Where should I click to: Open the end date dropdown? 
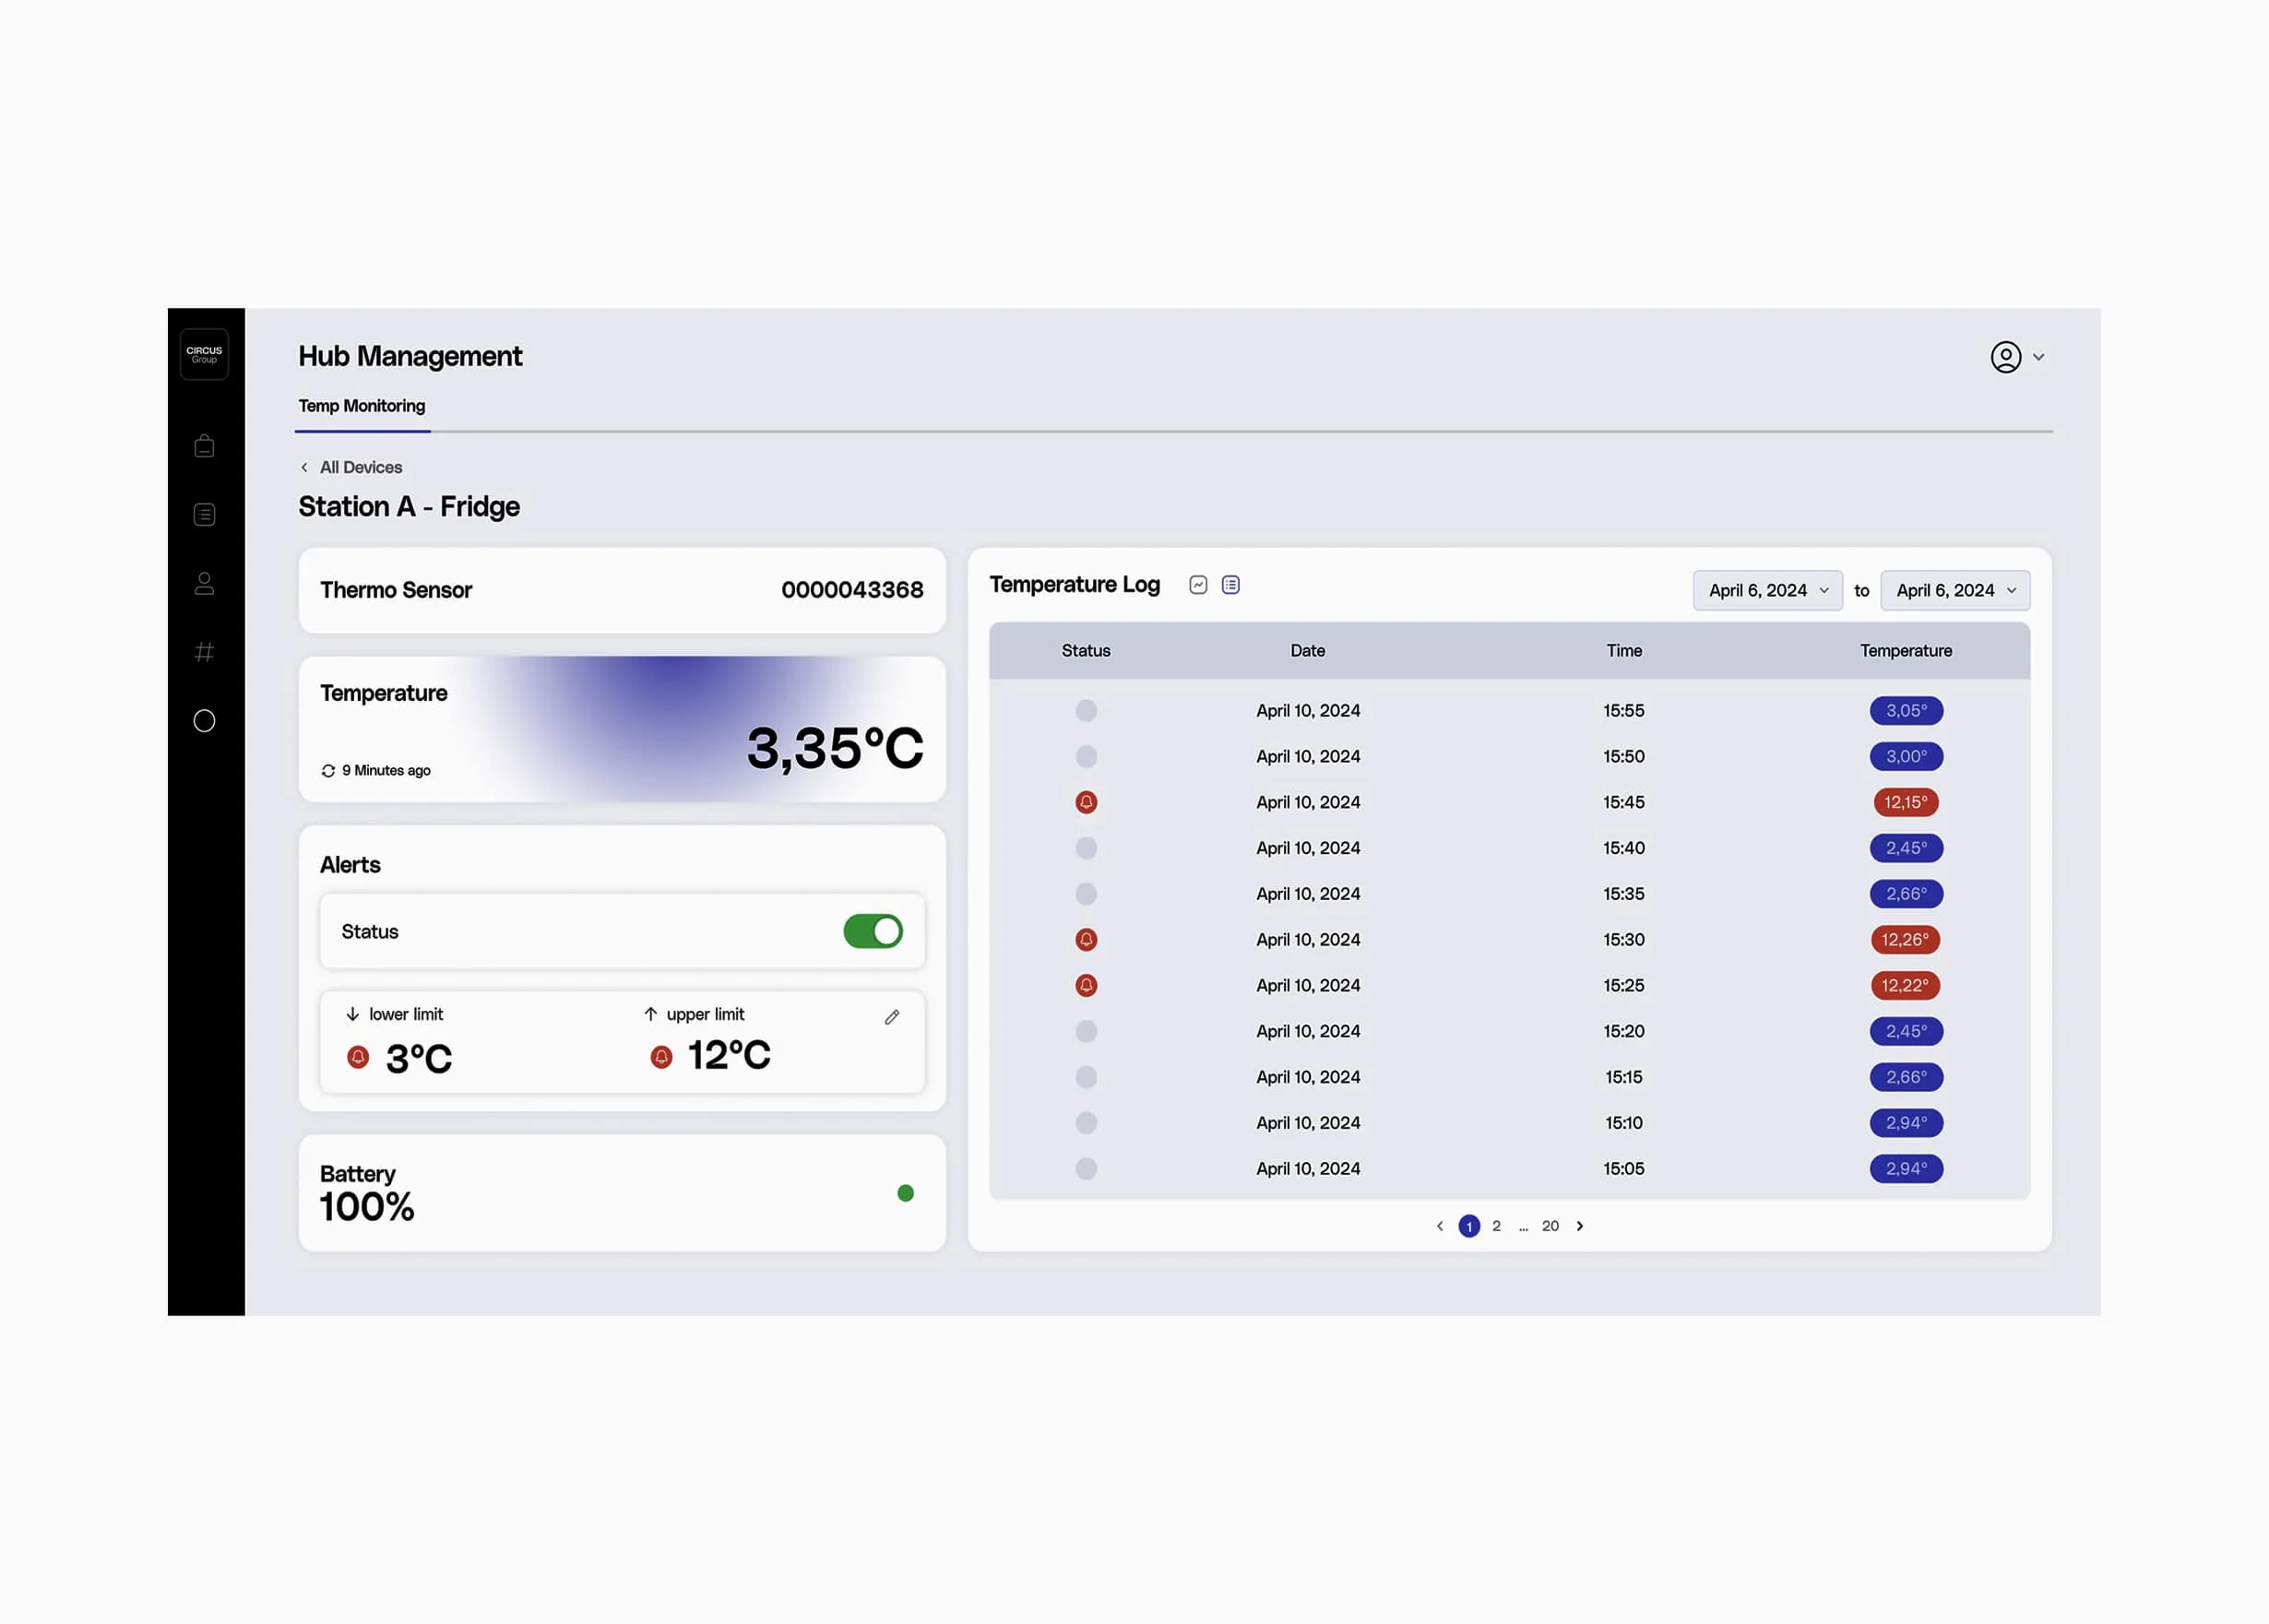click(x=1954, y=590)
